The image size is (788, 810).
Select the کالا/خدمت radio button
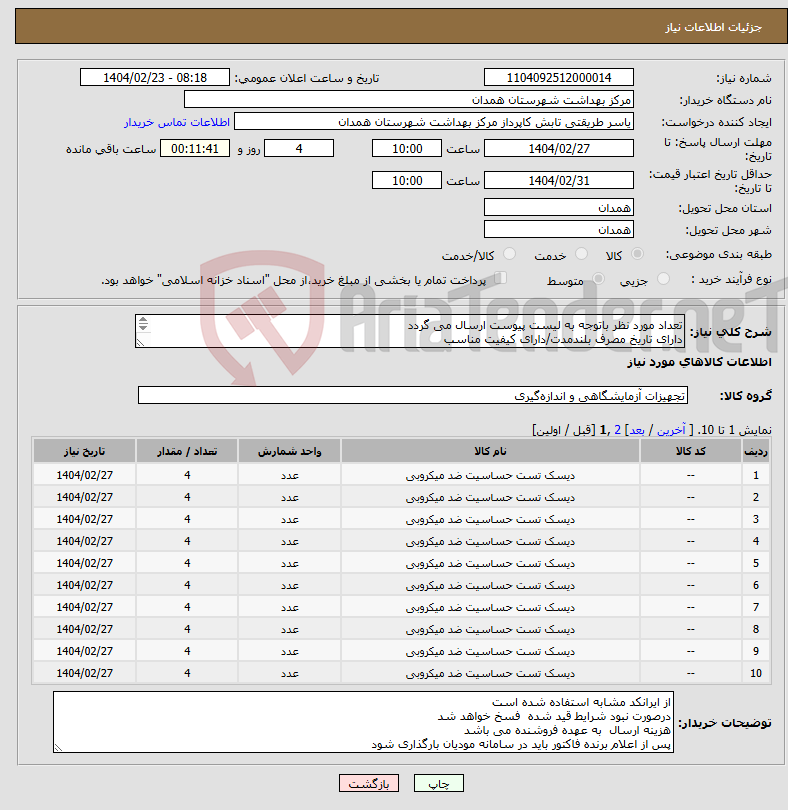pos(509,254)
